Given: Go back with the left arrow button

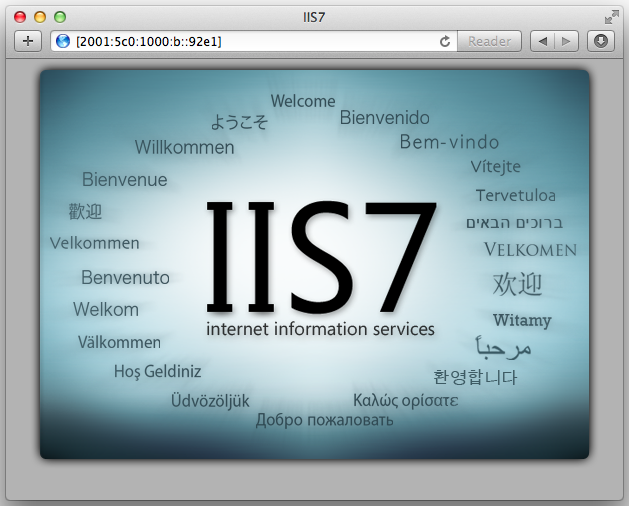Looking at the screenshot, I should tap(542, 41).
